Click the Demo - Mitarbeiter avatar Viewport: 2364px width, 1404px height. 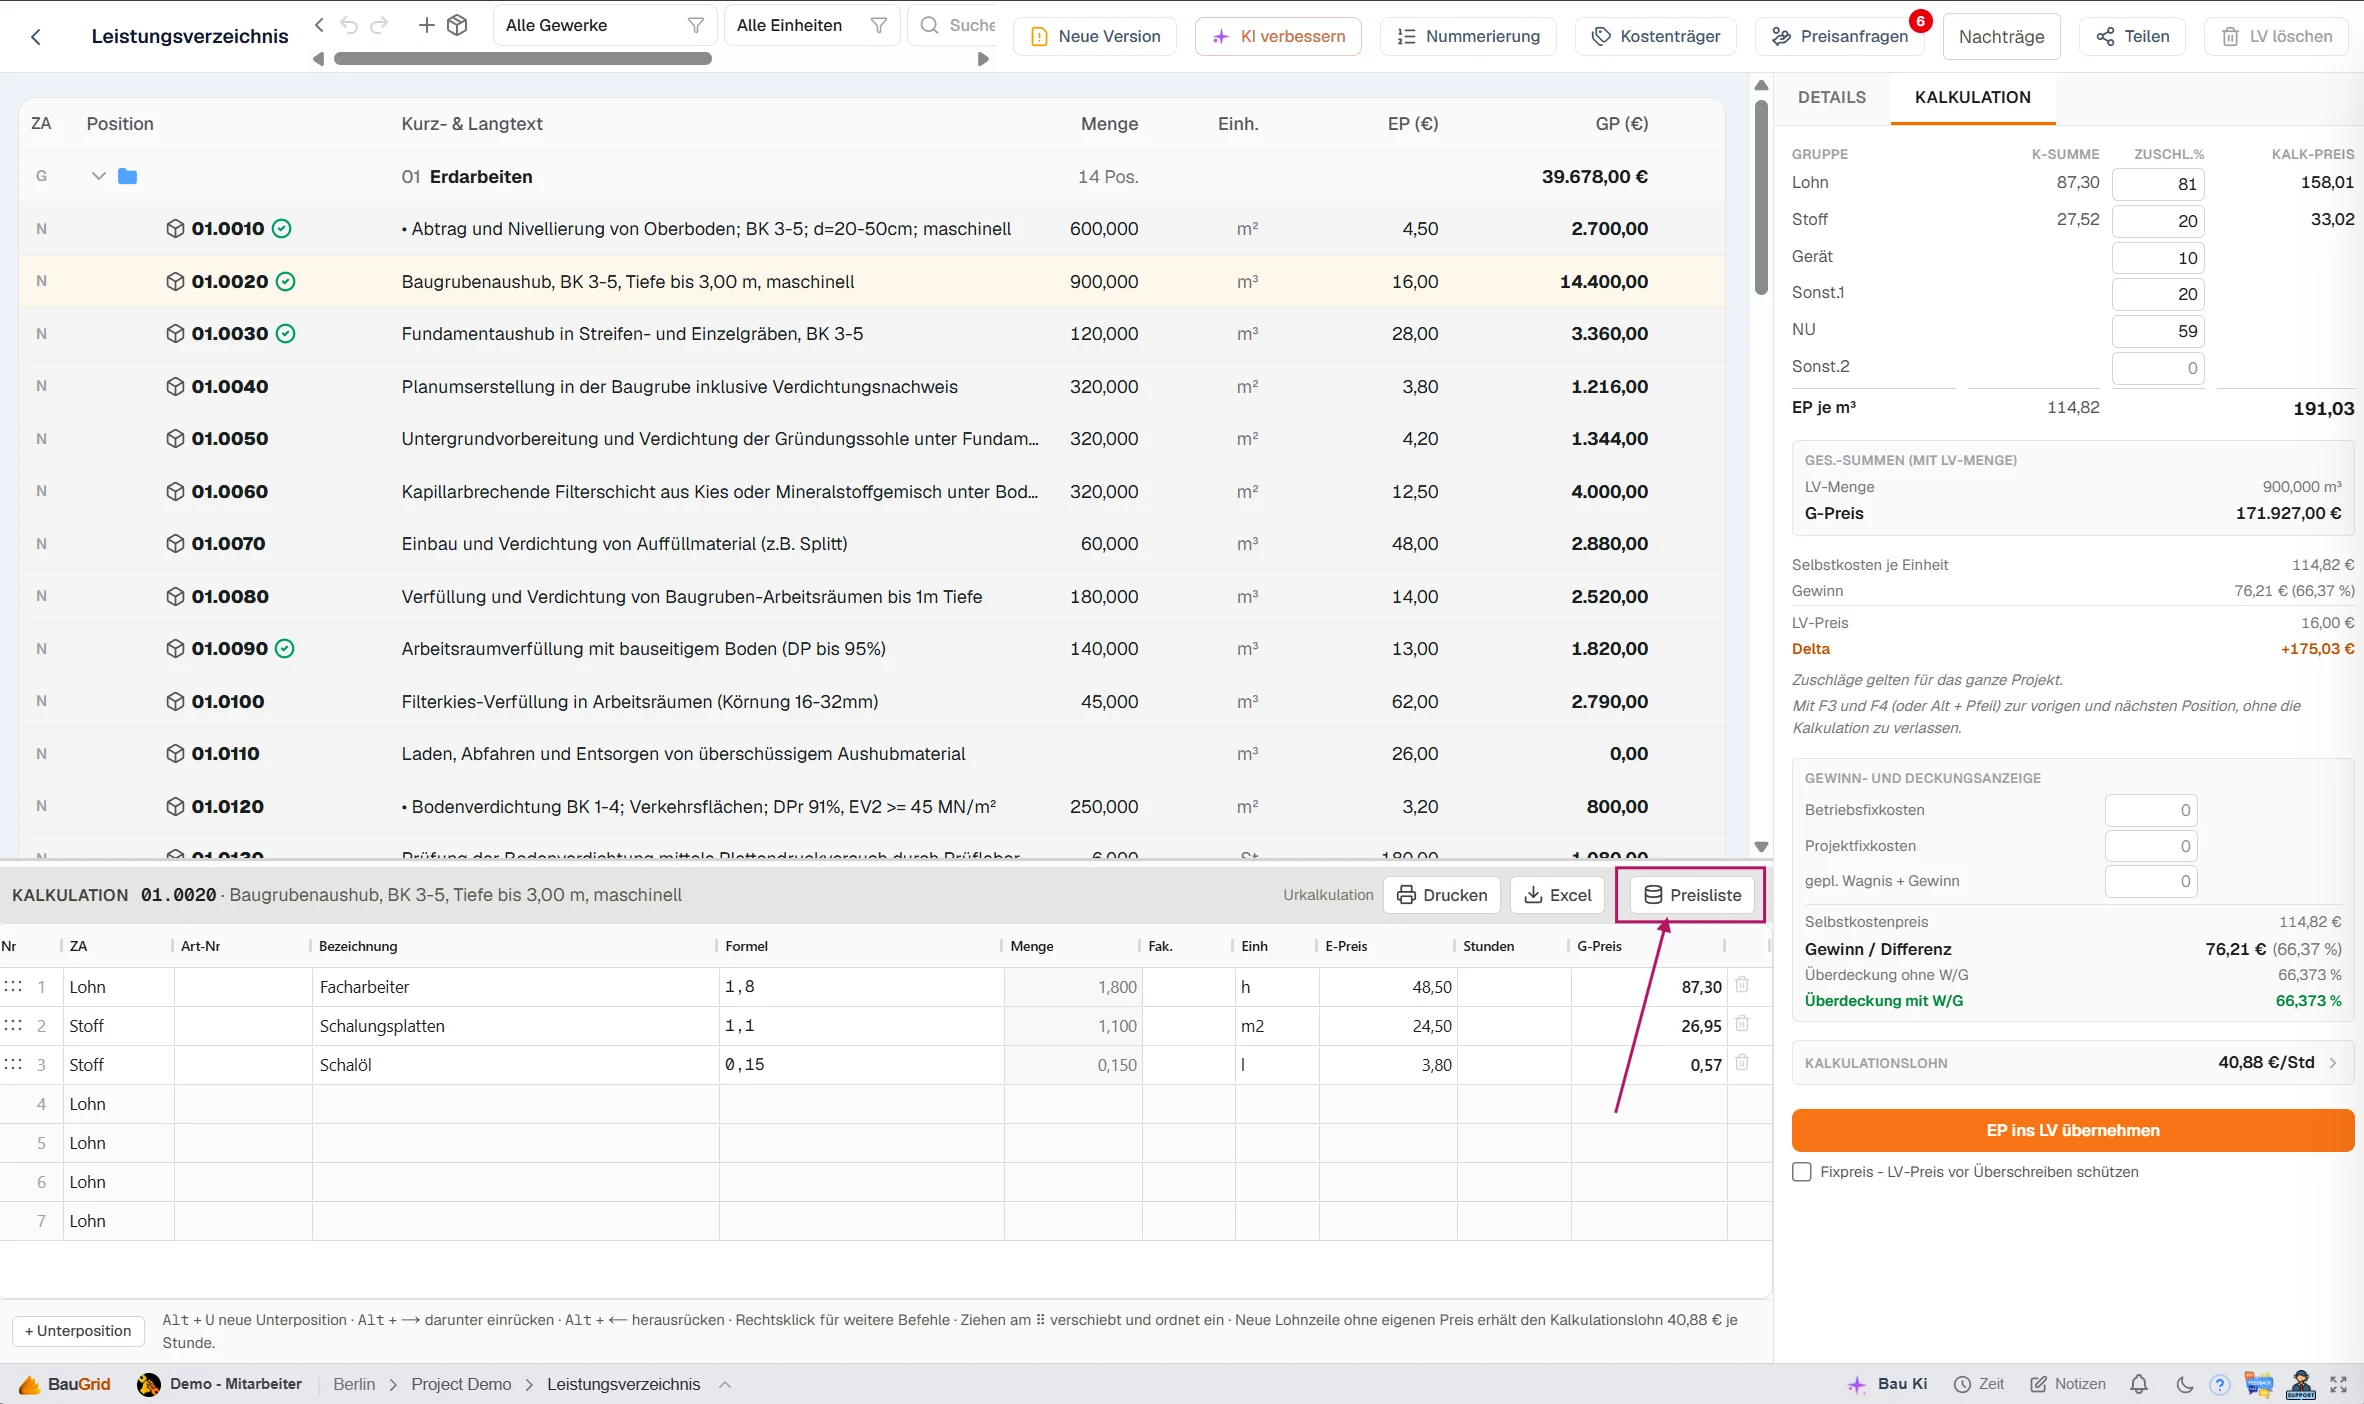(x=149, y=1384)
